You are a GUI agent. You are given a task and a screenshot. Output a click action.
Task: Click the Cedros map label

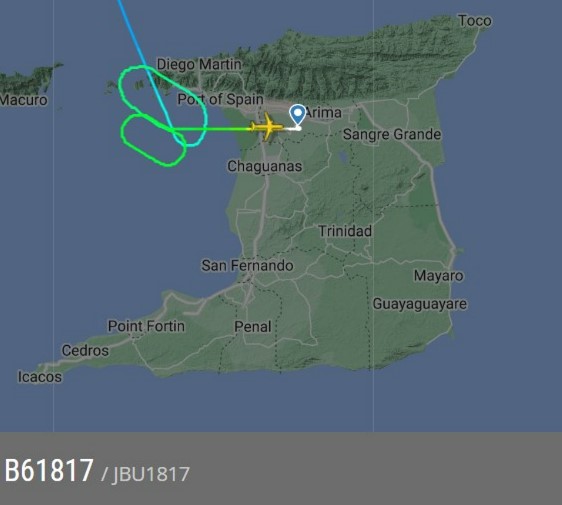click(x=85, y=351)
